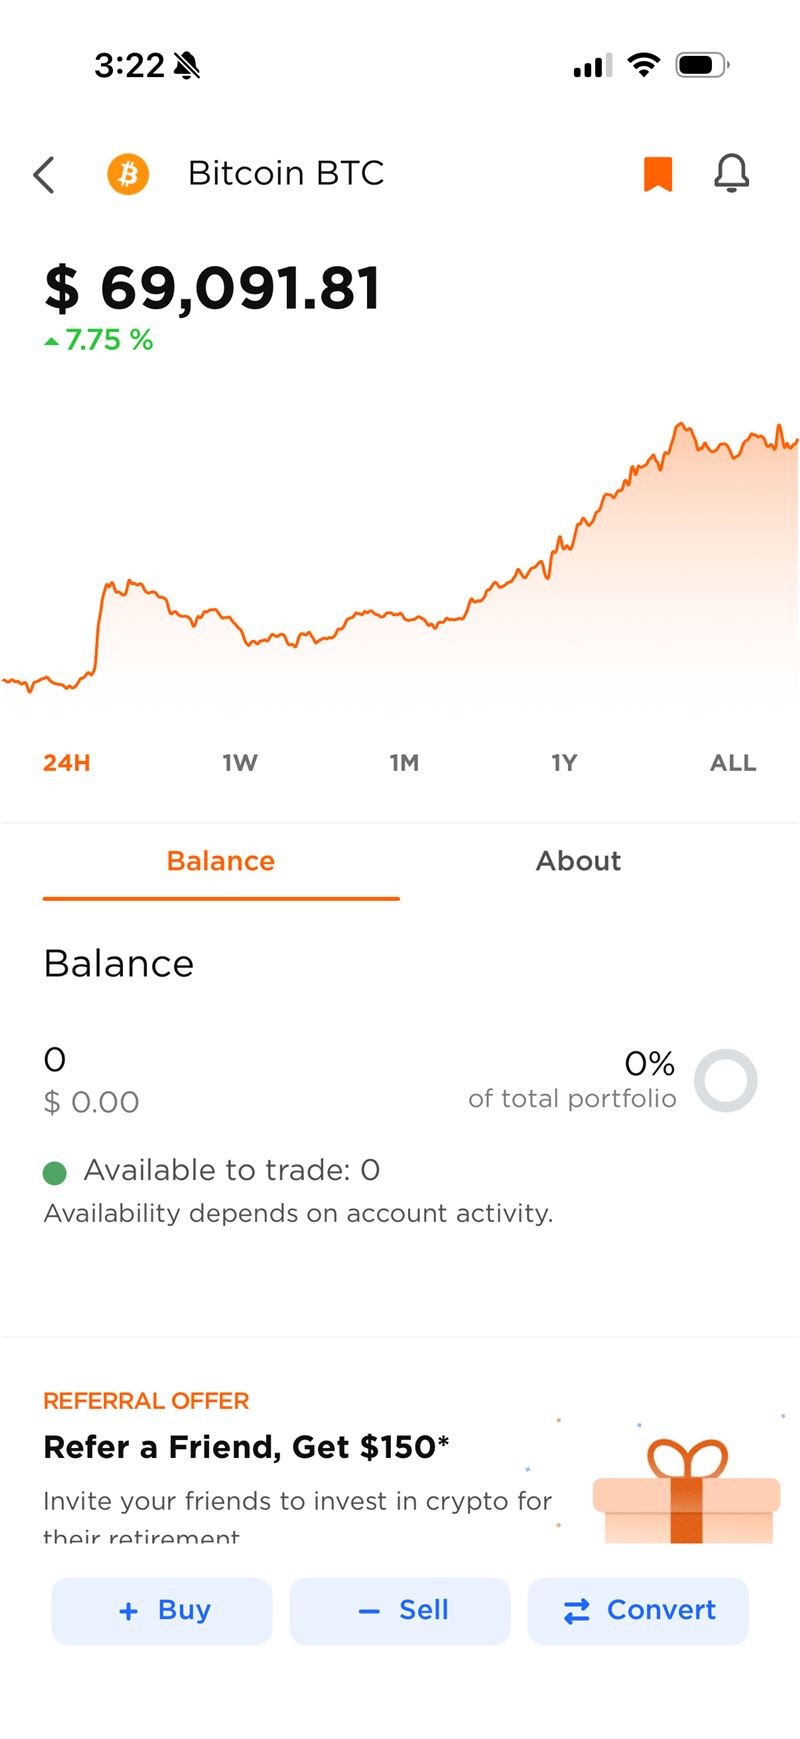Open the Refer a Friend offer
Screen dimensions: 800x1739
246,1447
